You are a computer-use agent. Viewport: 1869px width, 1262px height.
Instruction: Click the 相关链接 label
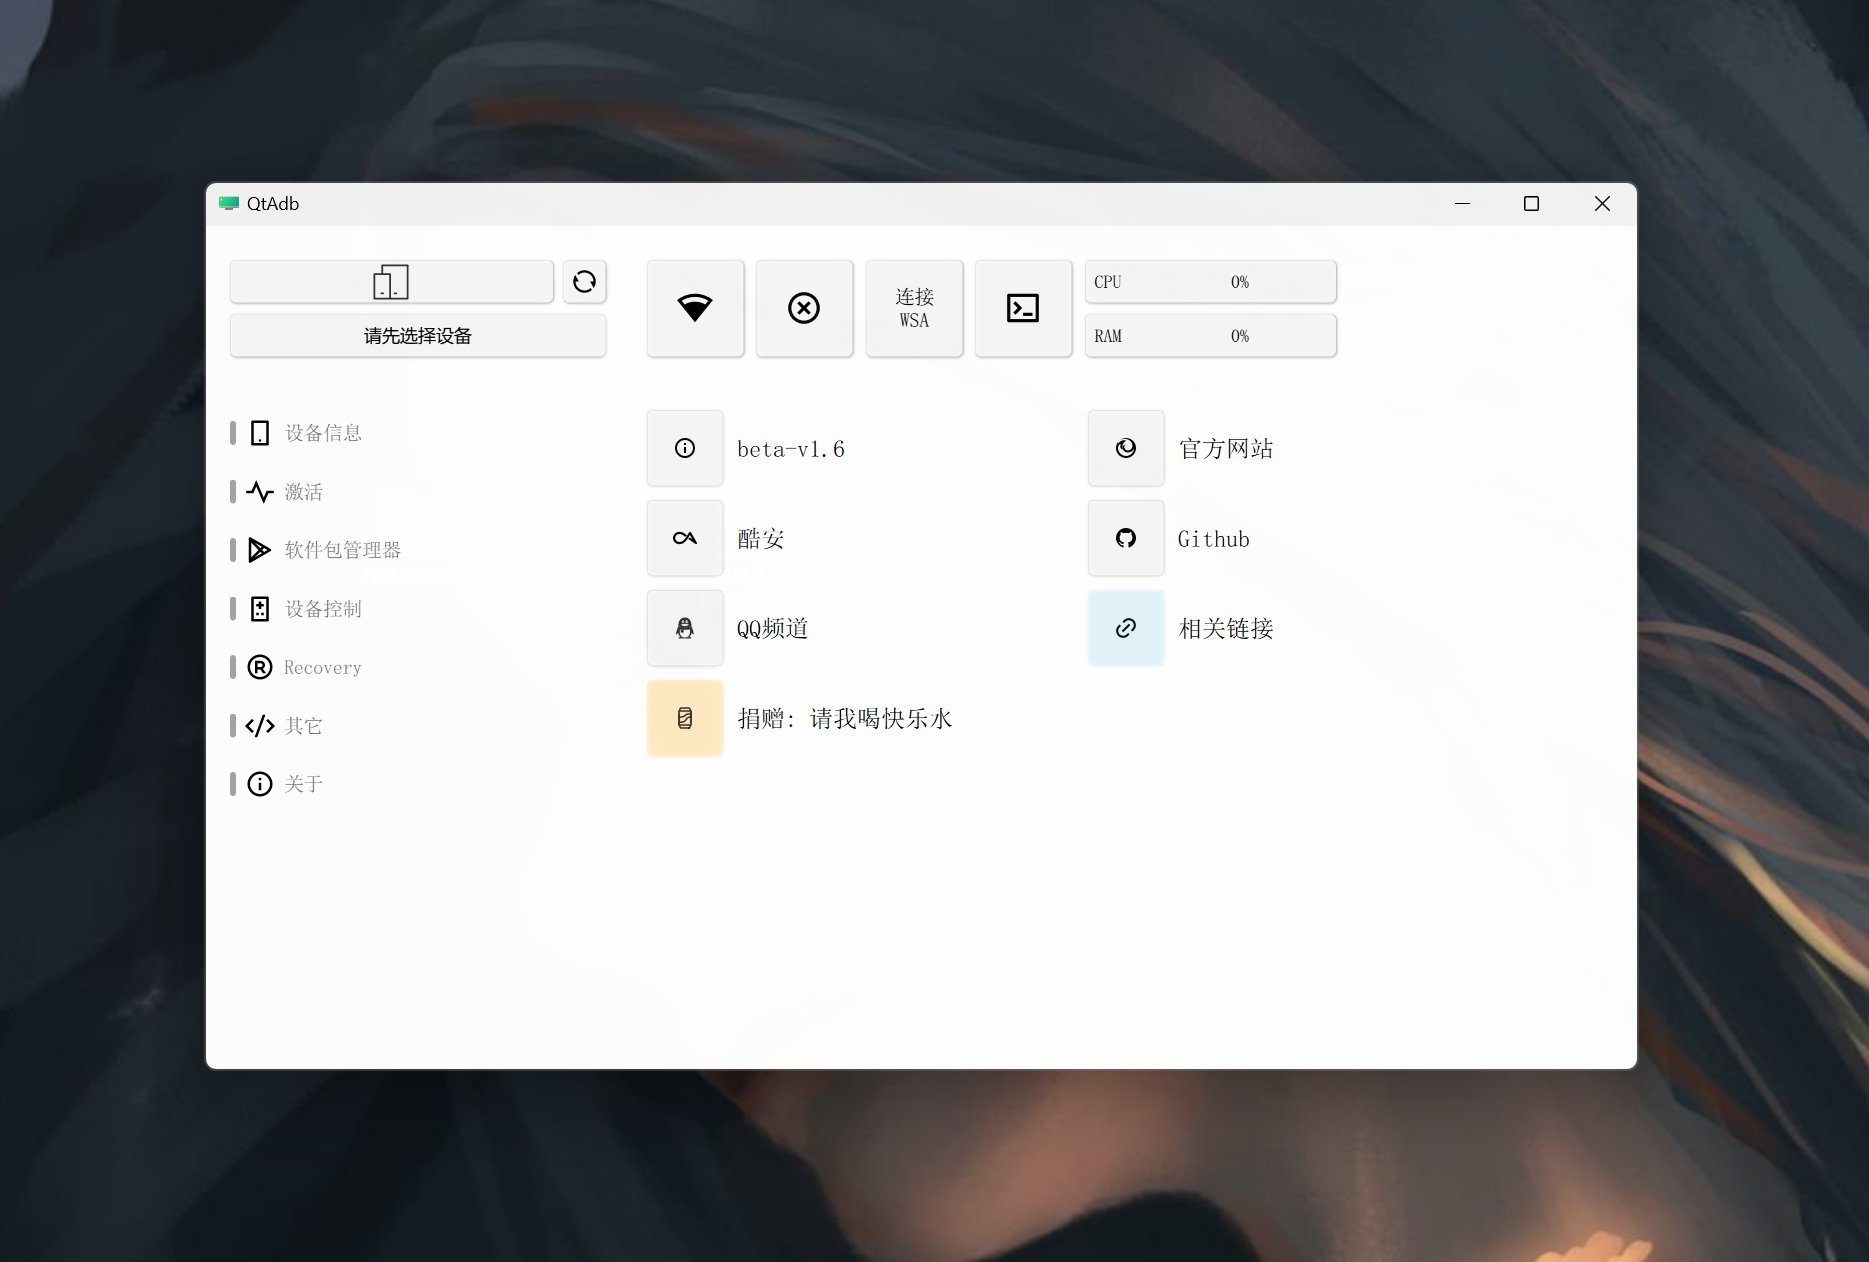point(1226,629)
